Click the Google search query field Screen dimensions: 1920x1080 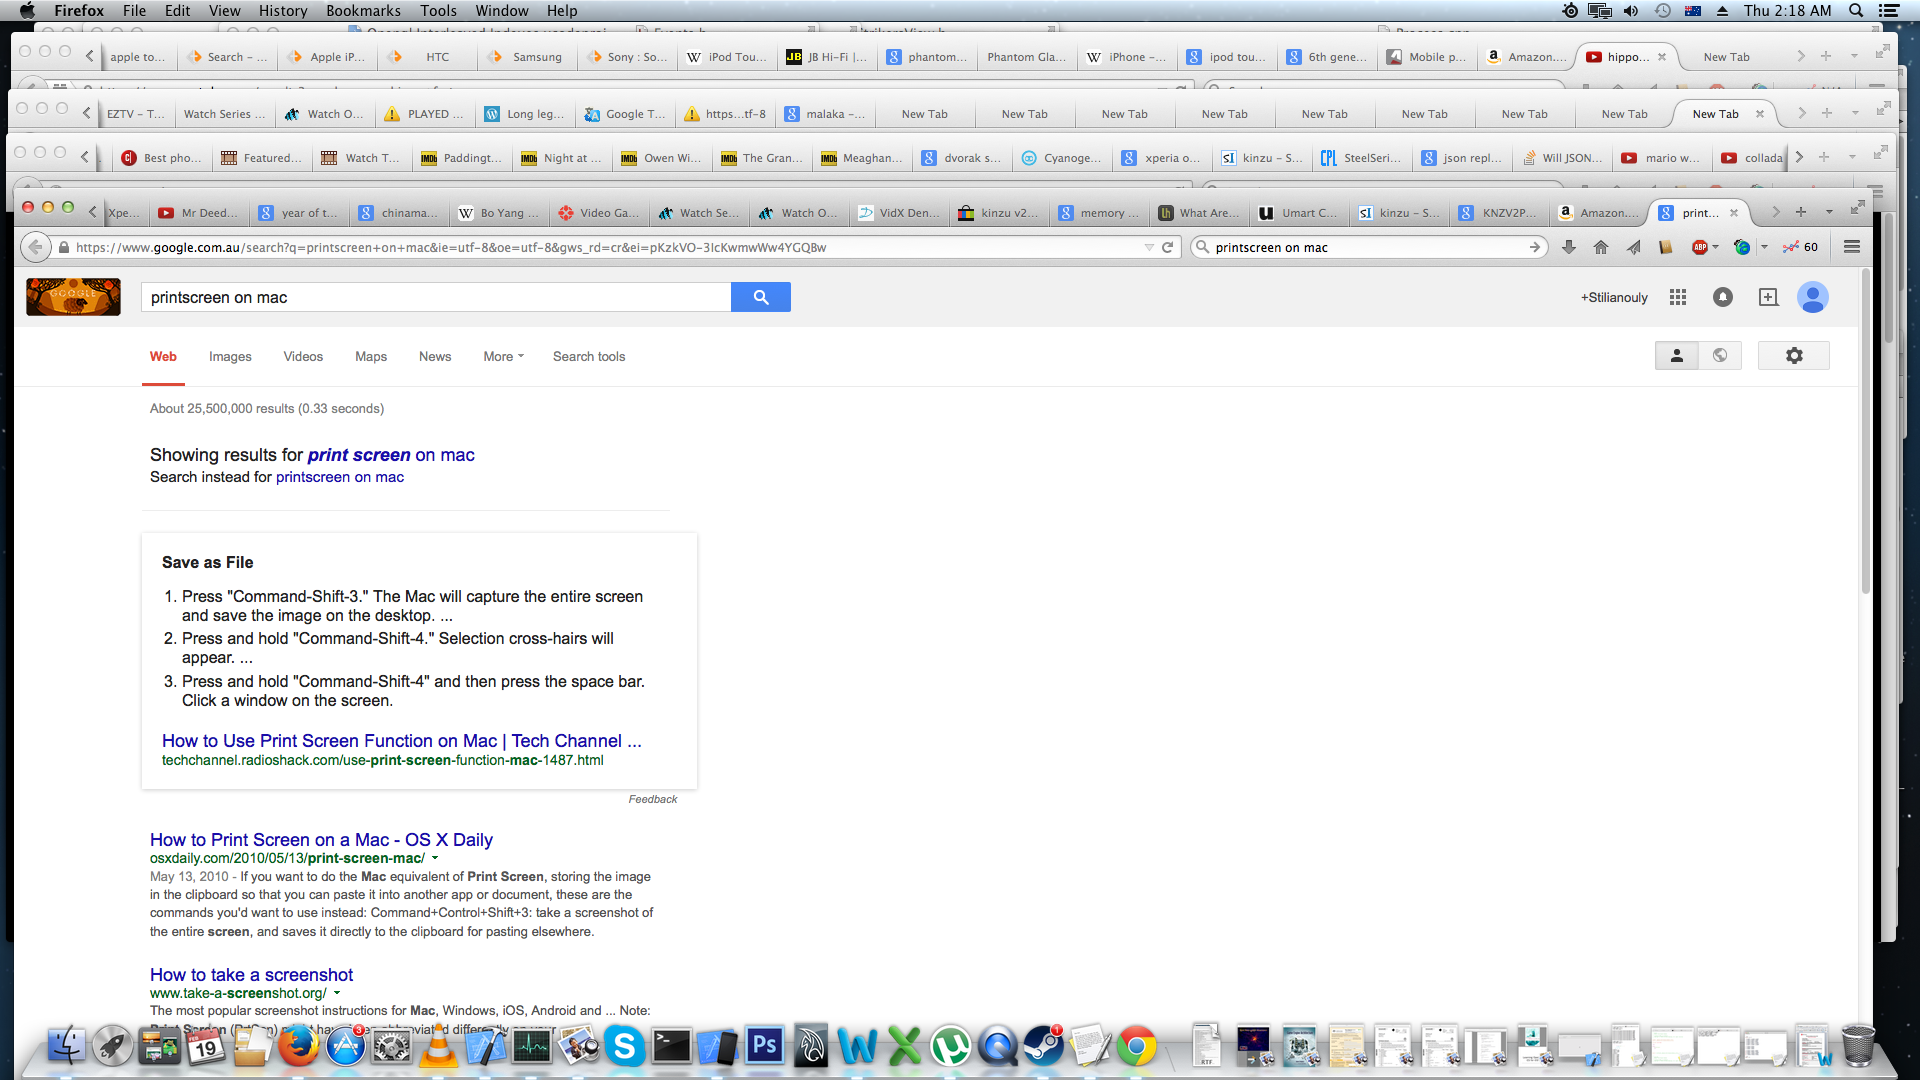tap(436, 297)
